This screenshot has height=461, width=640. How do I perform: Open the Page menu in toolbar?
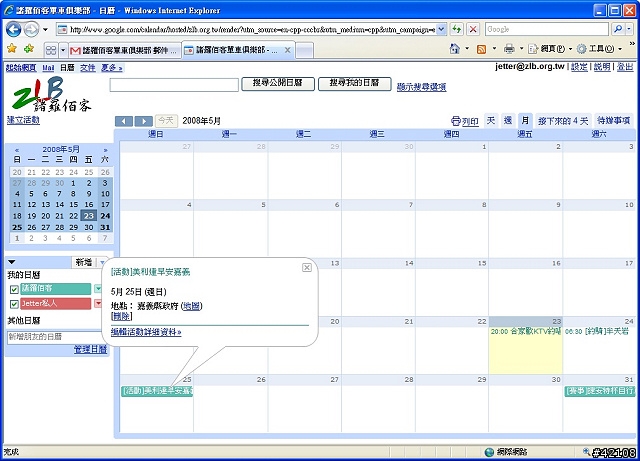(550, 49)
